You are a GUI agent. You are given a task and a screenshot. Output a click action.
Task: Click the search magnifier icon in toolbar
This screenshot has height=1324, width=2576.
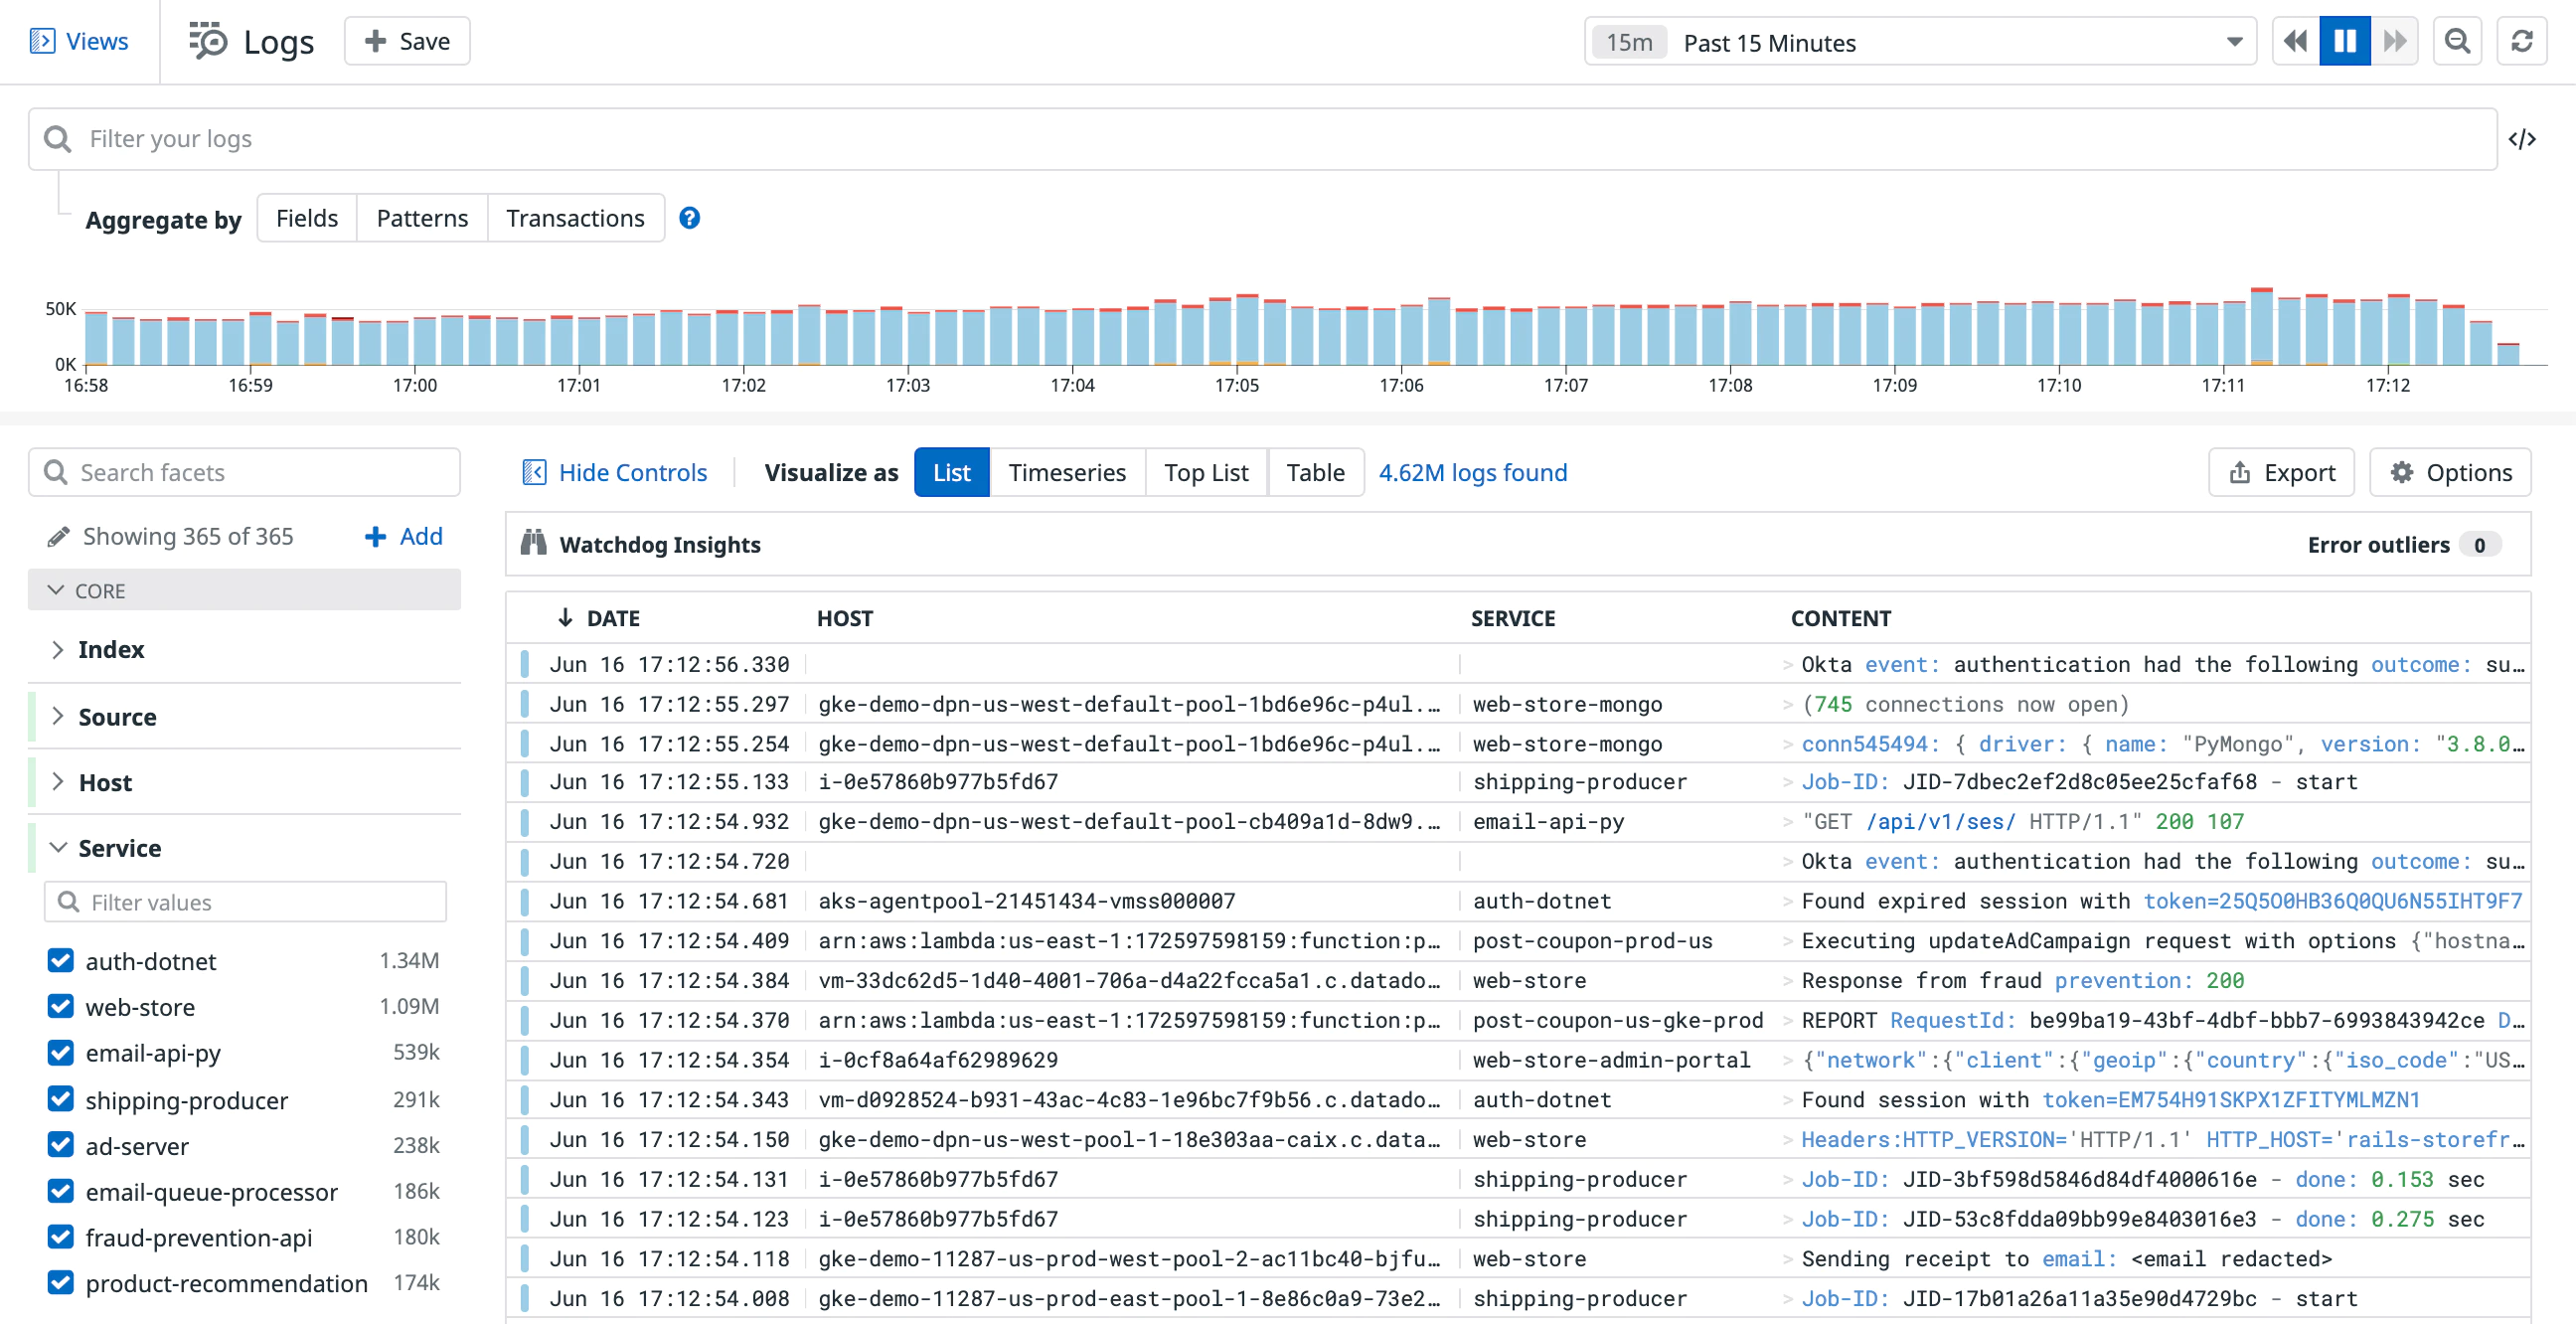click(x=2456, y=42)
